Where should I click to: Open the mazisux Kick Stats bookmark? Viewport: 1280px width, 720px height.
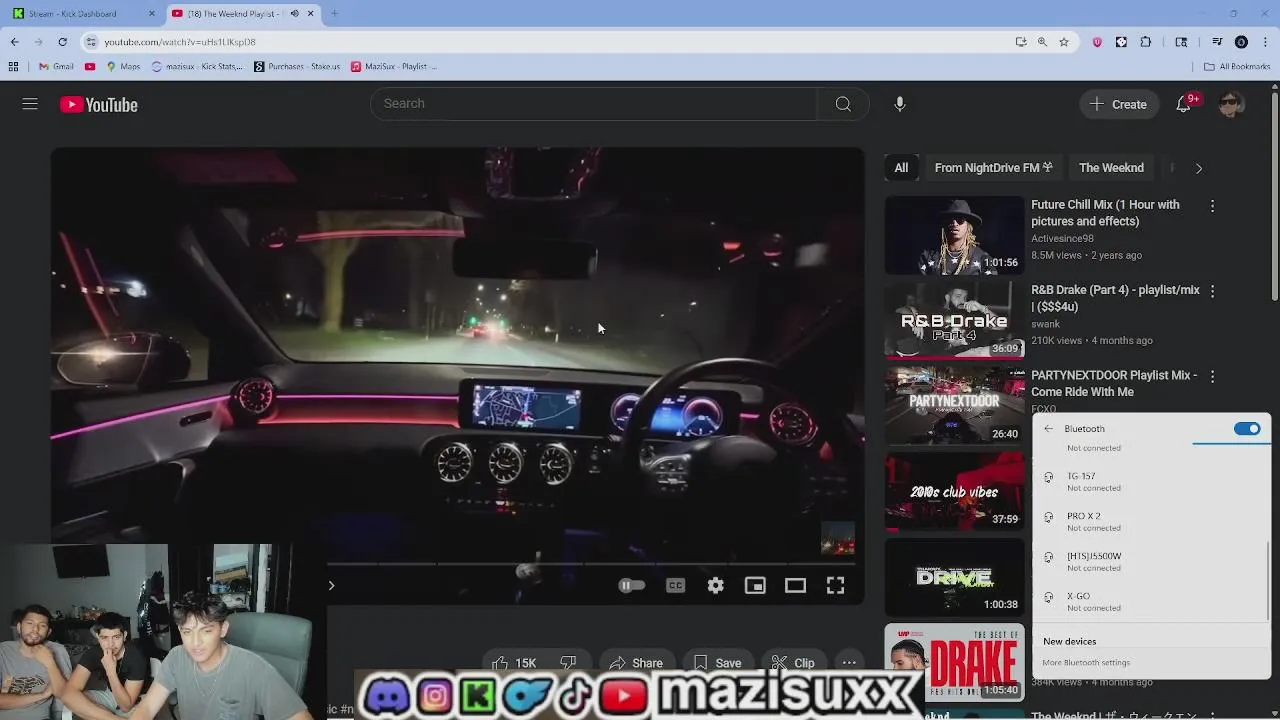[197, 67]
